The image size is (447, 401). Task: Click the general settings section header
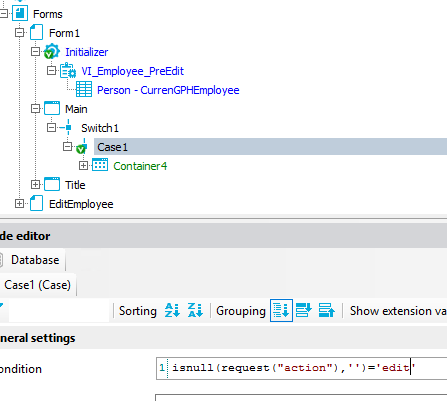coord(223,338)
